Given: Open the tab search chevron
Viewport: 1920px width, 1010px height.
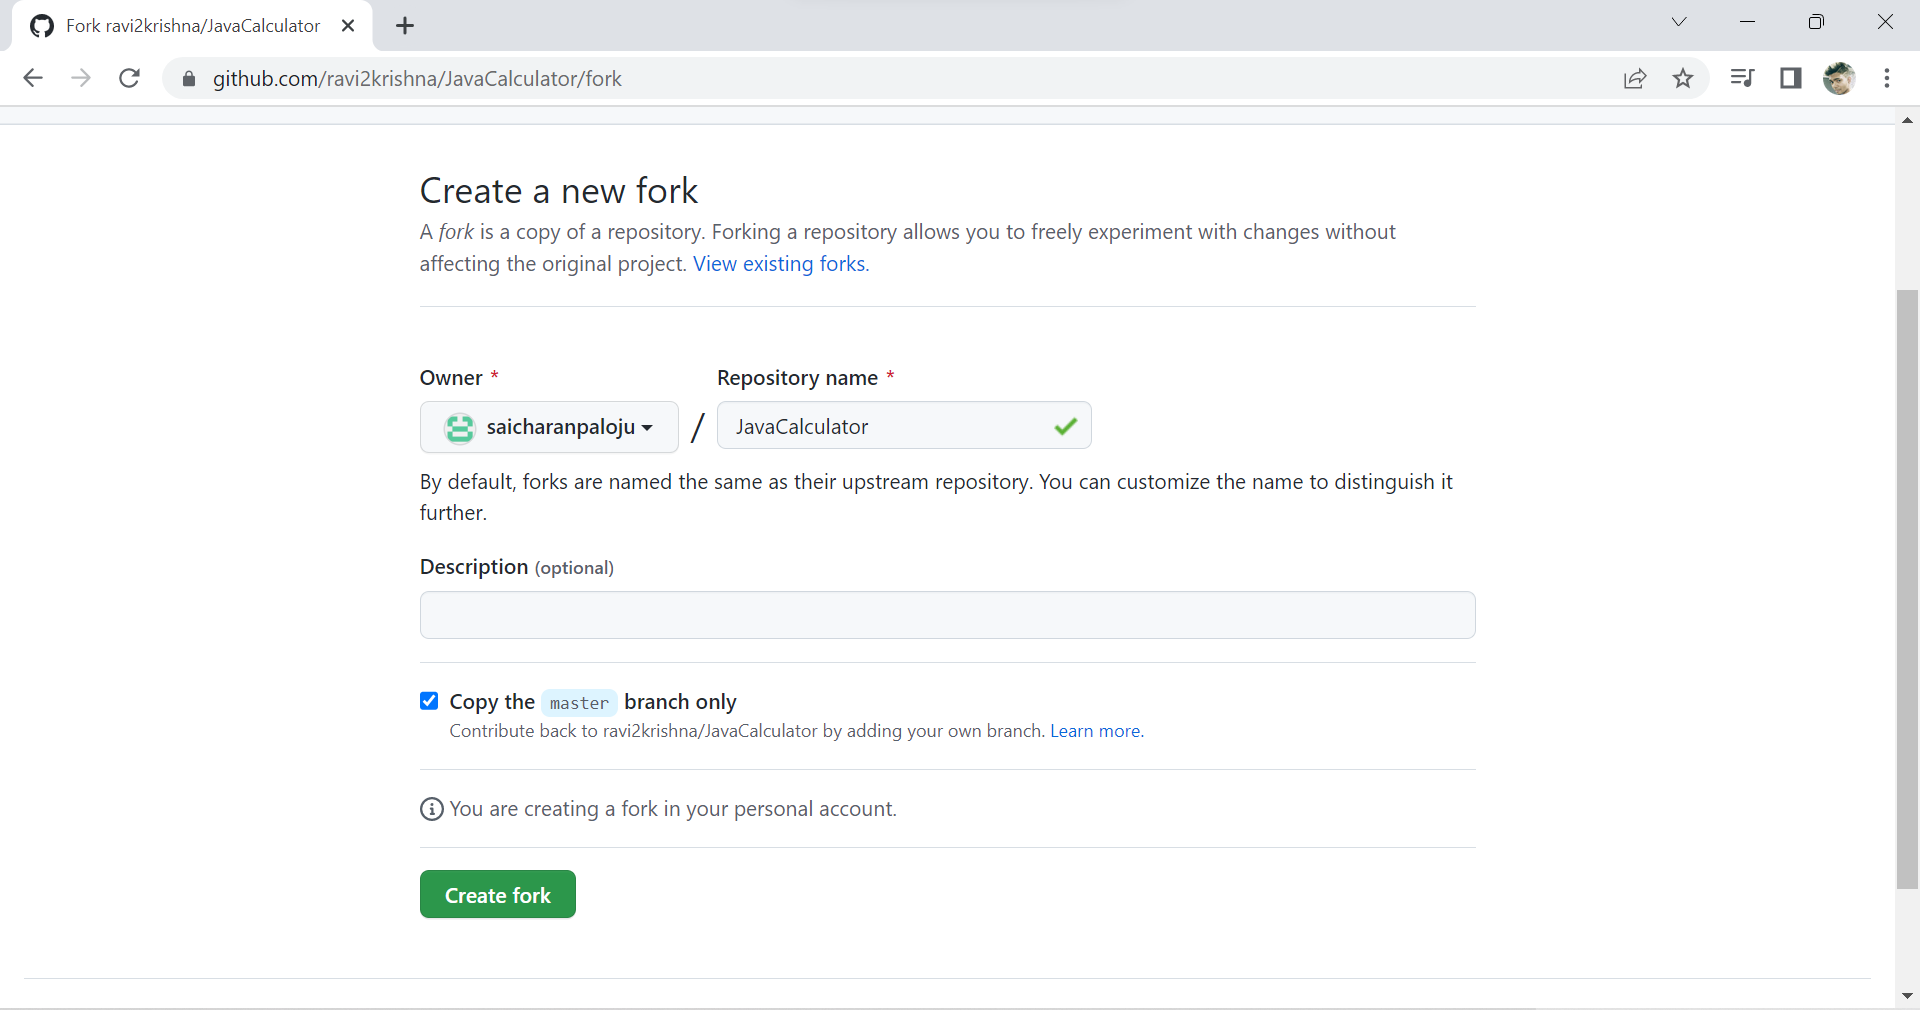Looking at the screenshot, I should click(1679, 22).
